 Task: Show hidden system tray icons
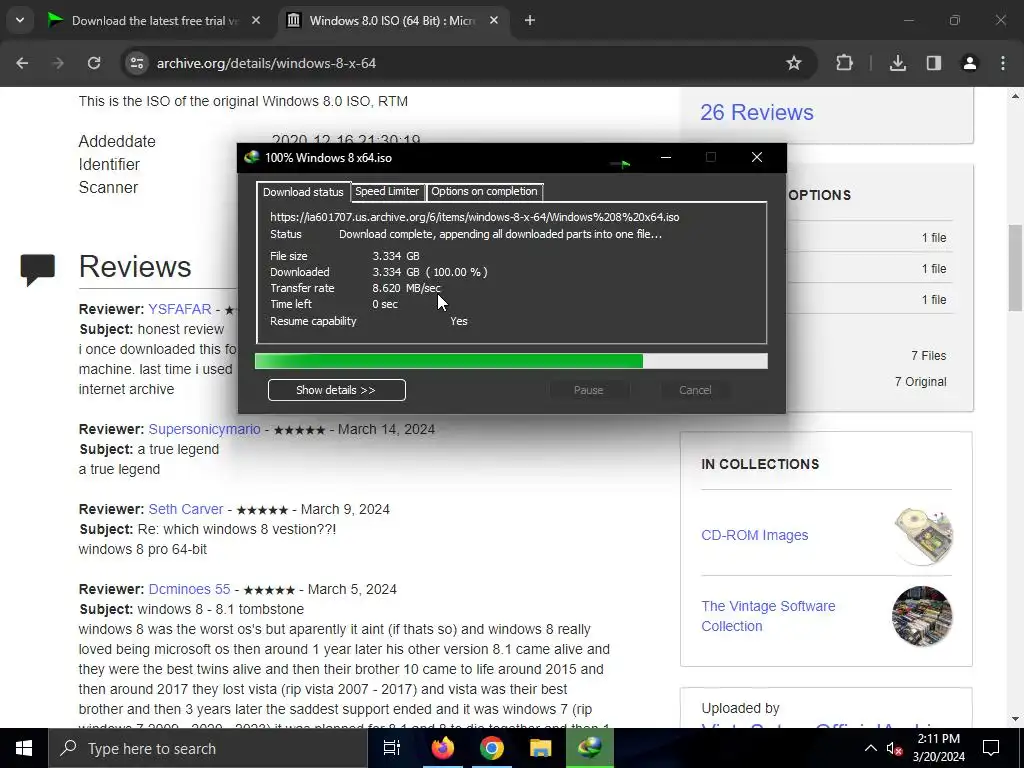pyautogui.click(x=871, y=748)
